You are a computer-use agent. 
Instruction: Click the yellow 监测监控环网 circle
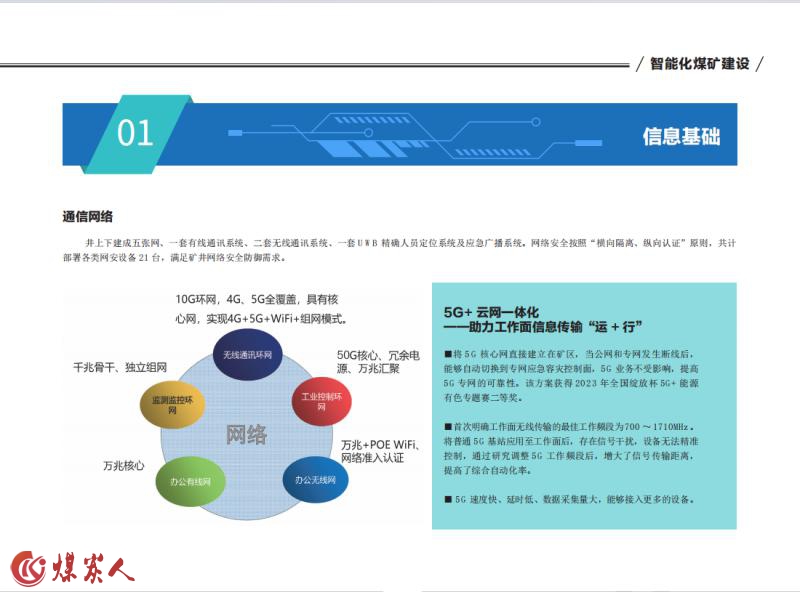172,405
